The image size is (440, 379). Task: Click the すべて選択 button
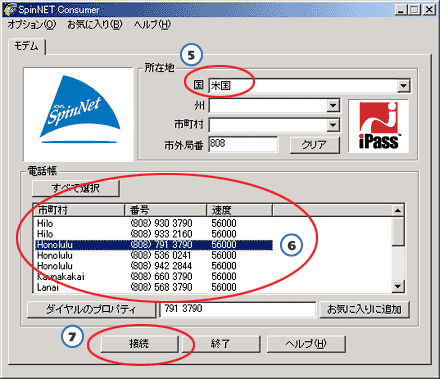point(76,188)
